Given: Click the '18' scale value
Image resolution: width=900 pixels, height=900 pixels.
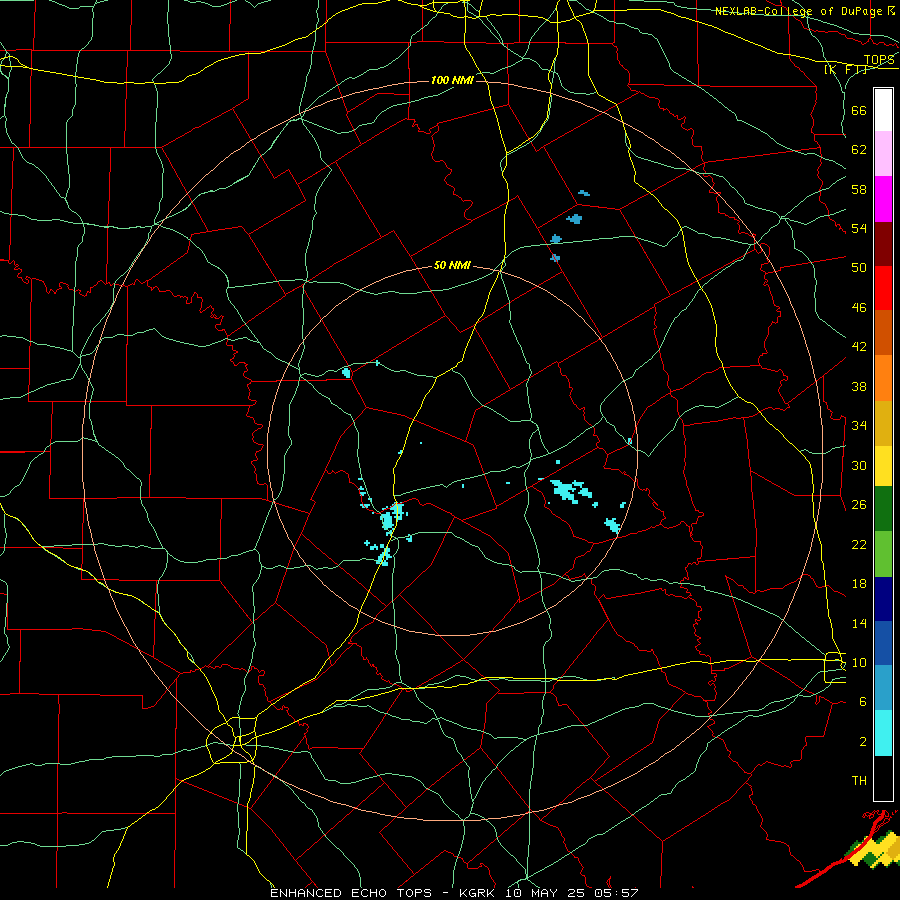Looking at the screenshot, I should pyautogui.click(x=859, y=584).
